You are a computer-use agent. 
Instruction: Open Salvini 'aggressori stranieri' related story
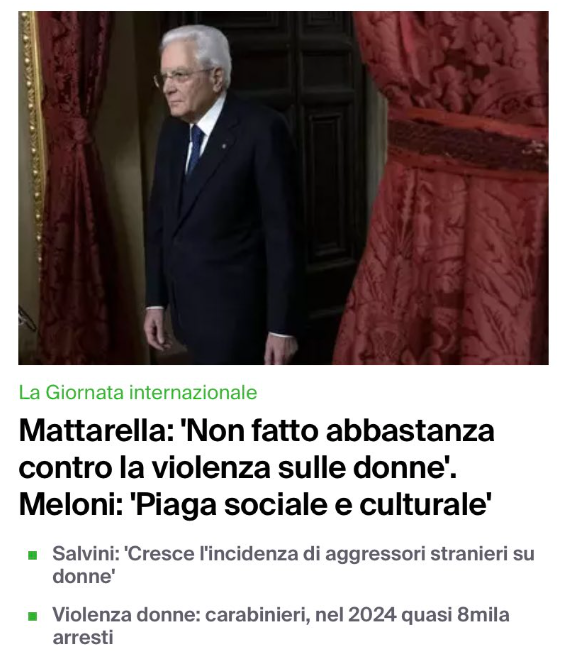[293, 565]
